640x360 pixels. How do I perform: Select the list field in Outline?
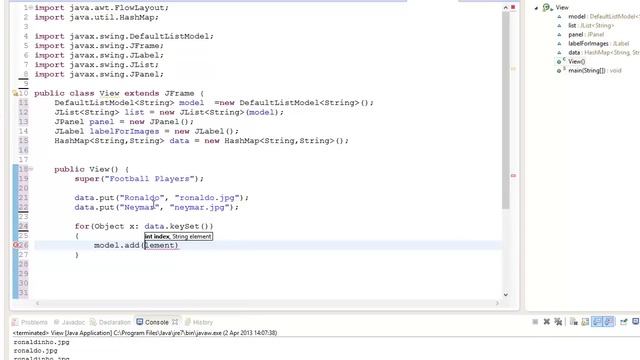point(591,25)
